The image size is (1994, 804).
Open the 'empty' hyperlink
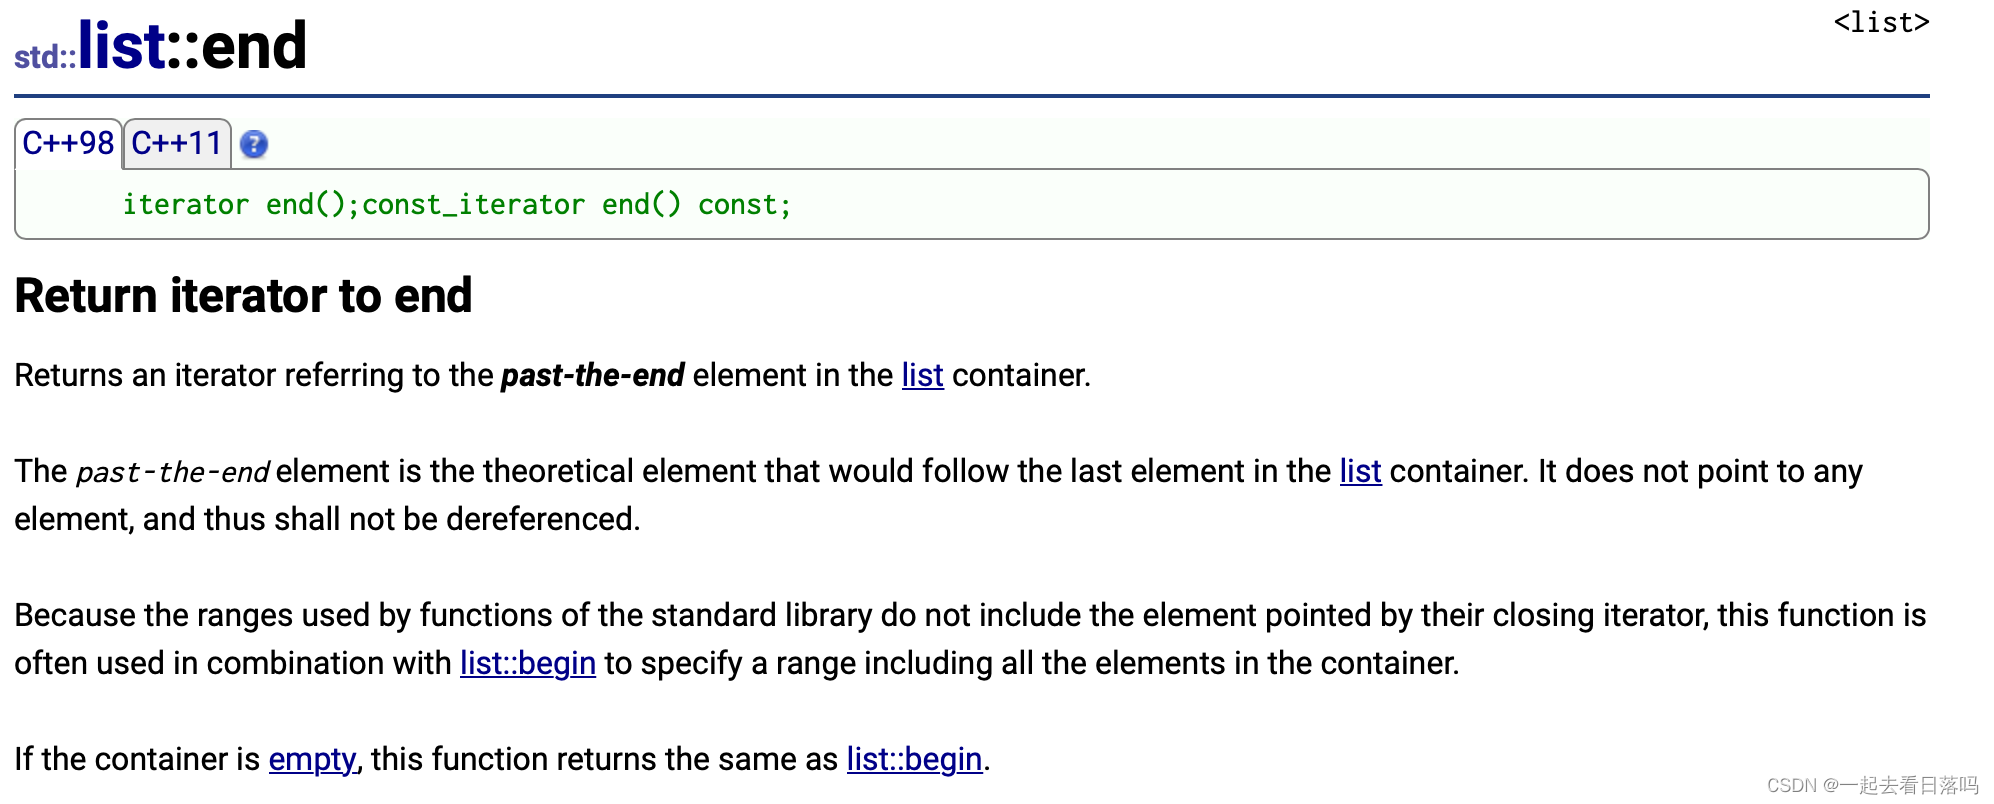pyautogui.click(x=312, y=759)
